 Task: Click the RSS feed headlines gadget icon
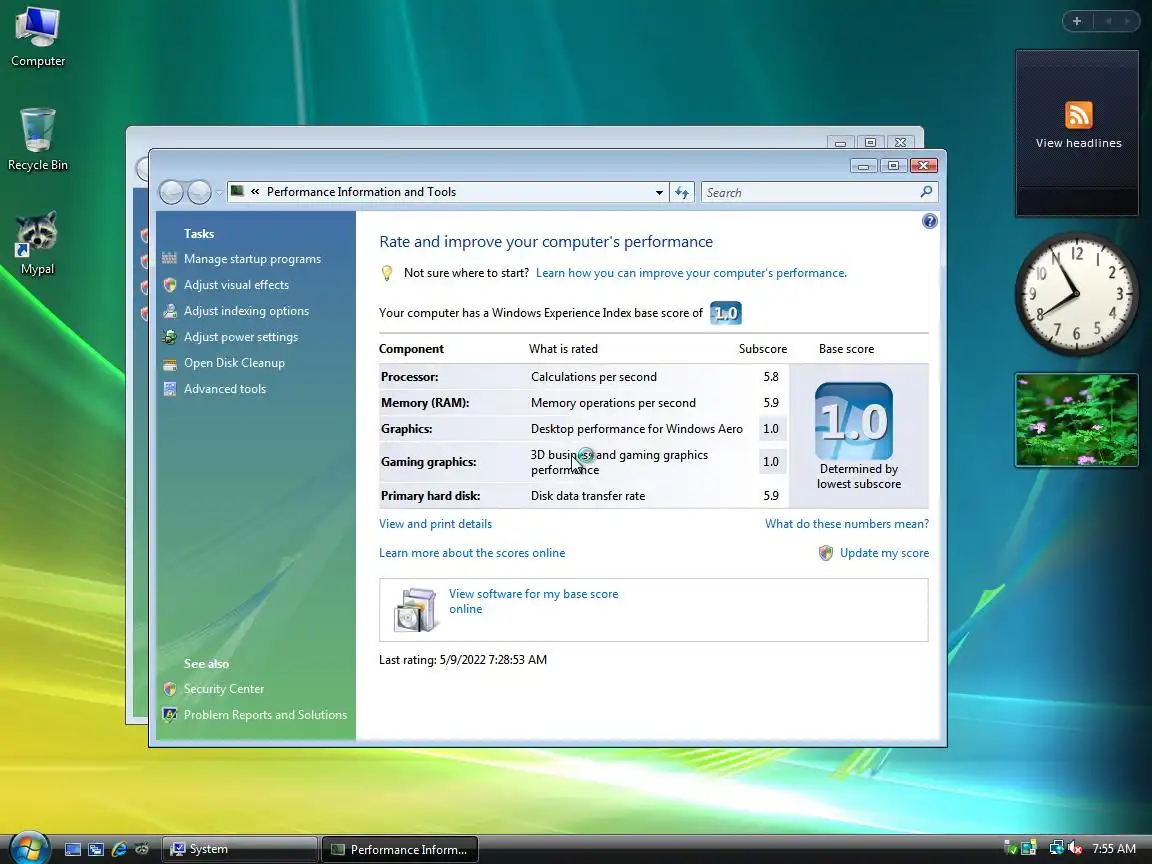1079,115
